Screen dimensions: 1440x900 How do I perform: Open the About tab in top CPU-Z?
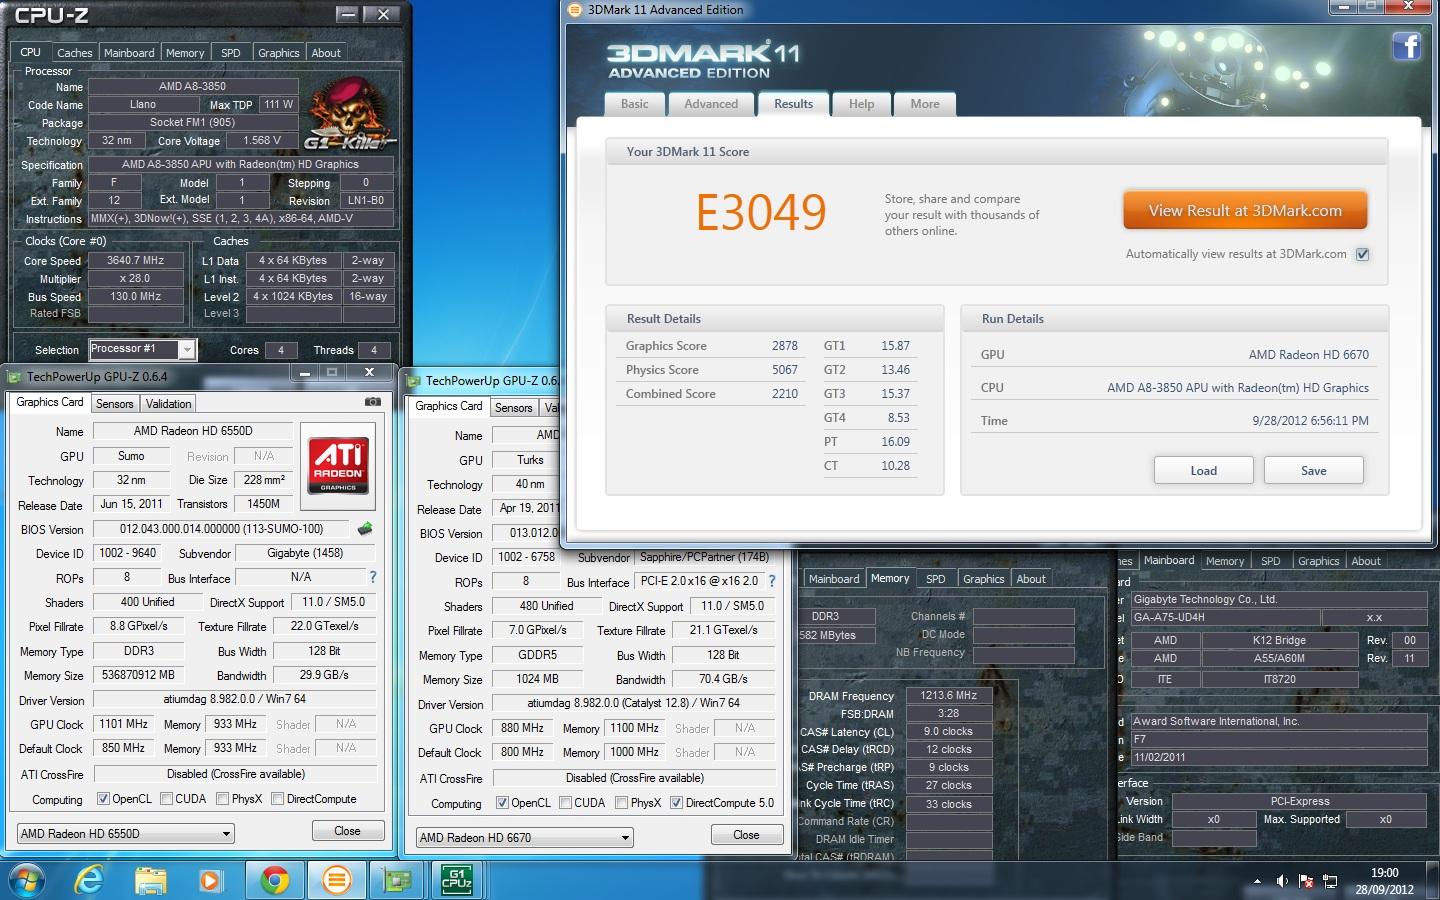(x=326, y=53)
